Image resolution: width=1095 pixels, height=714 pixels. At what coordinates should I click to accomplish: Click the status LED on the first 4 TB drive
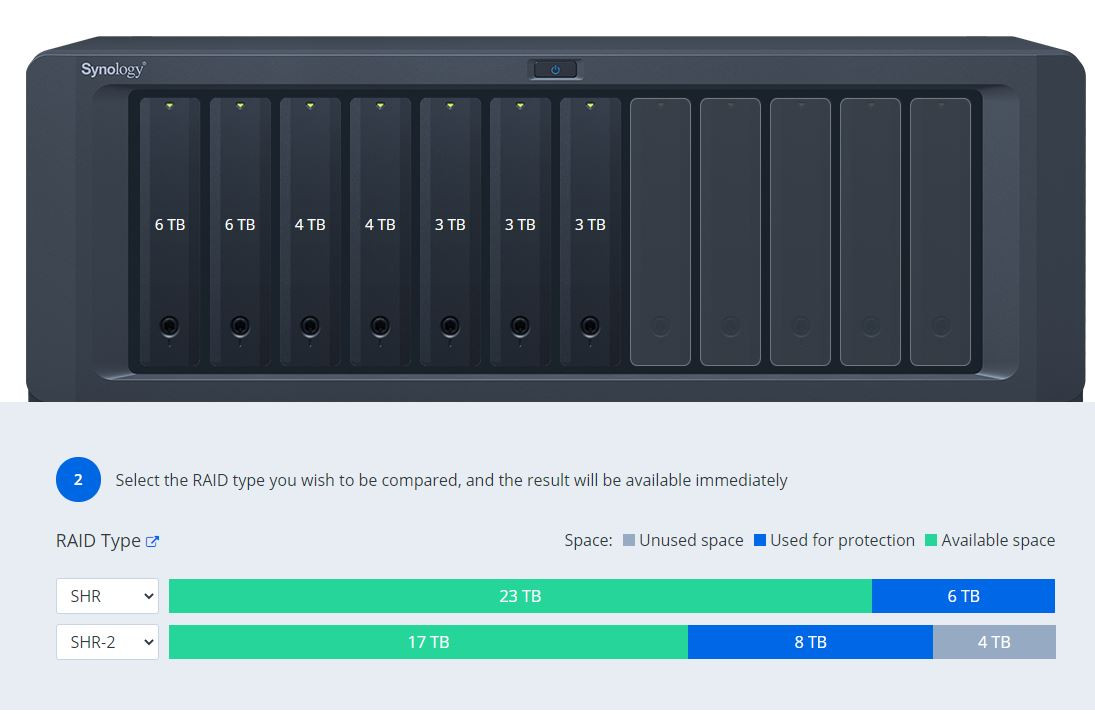[x=310, y=104]
